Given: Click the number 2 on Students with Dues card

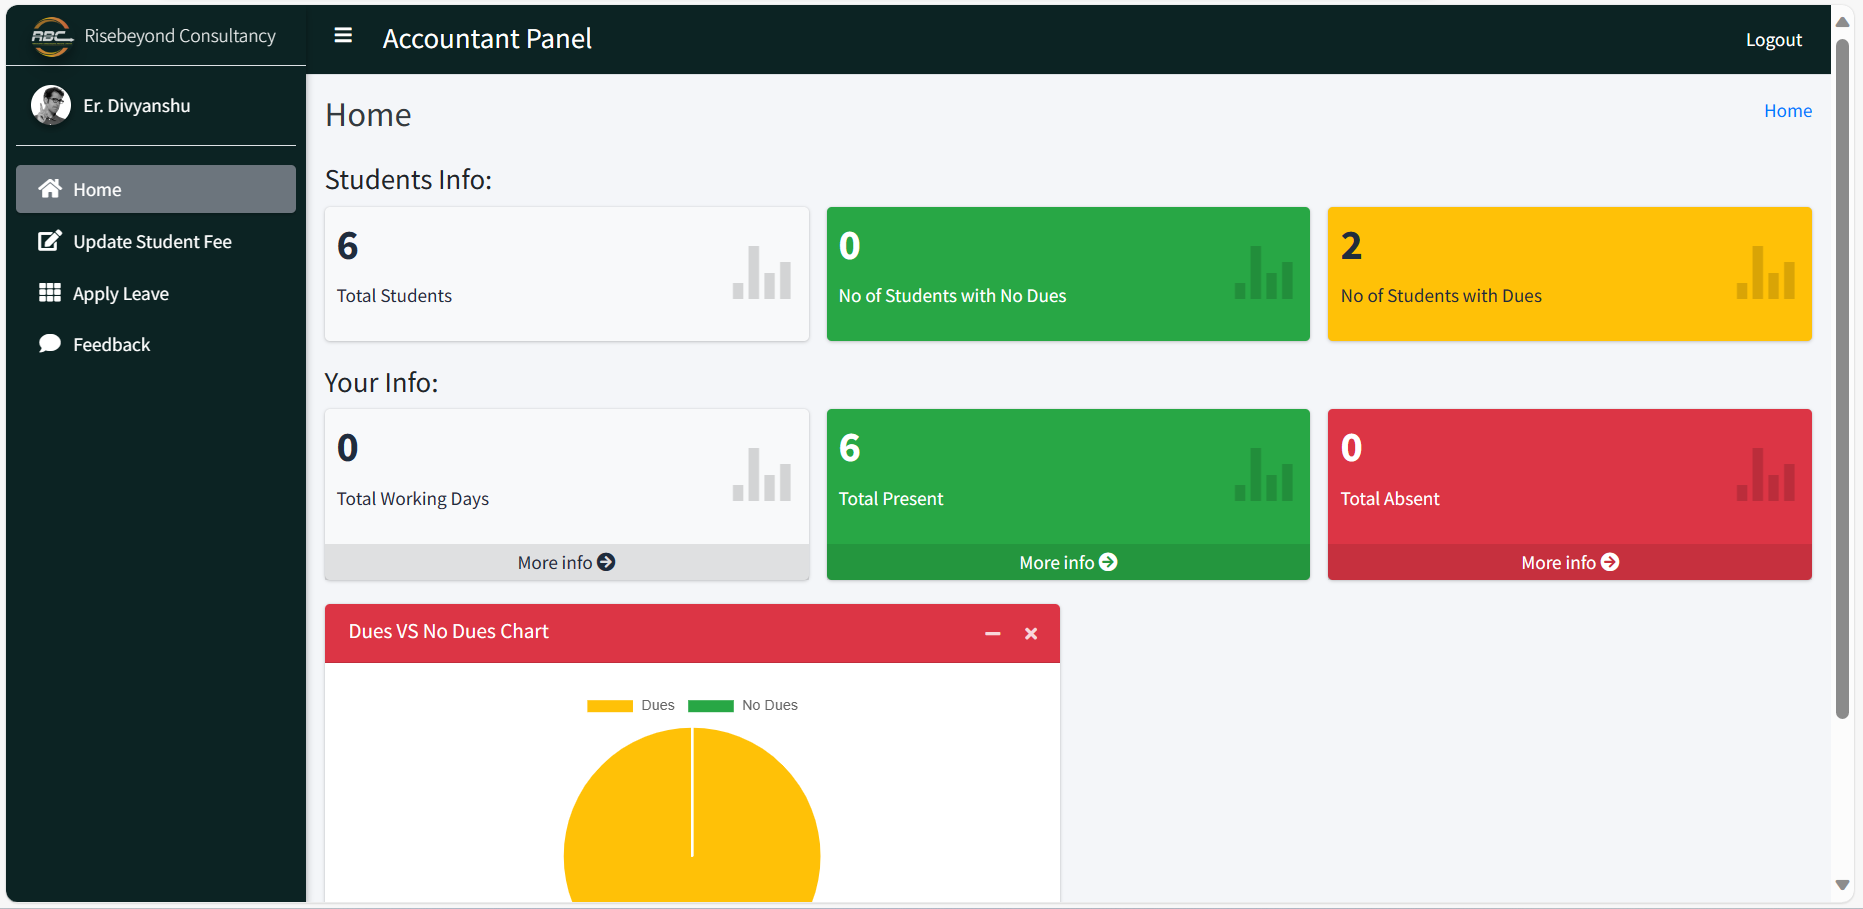Looking at the screenshot, I should [1351, 246].
